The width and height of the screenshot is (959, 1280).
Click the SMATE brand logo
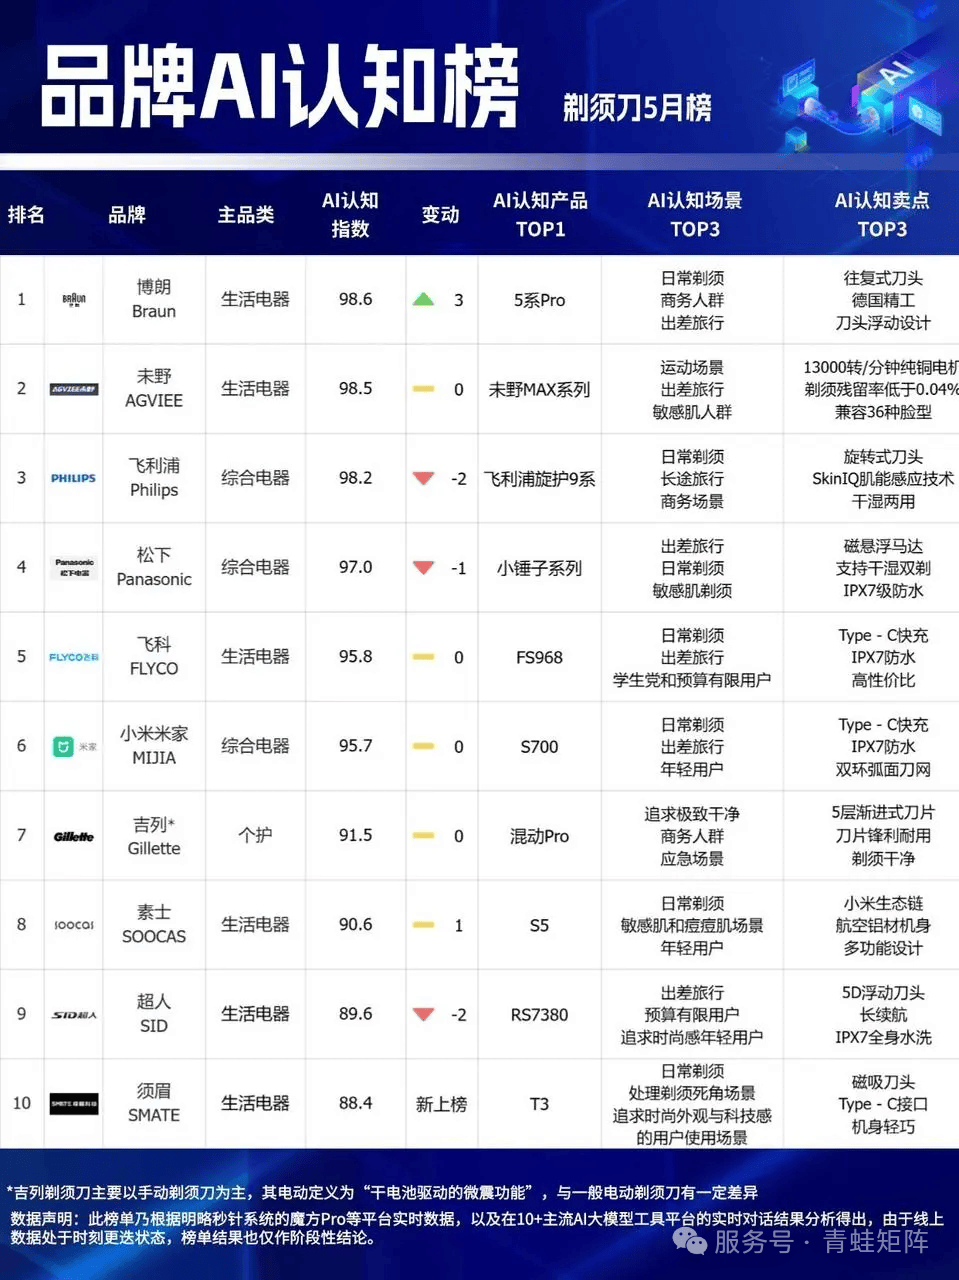pyautogui.click(x=72, y=1103)
